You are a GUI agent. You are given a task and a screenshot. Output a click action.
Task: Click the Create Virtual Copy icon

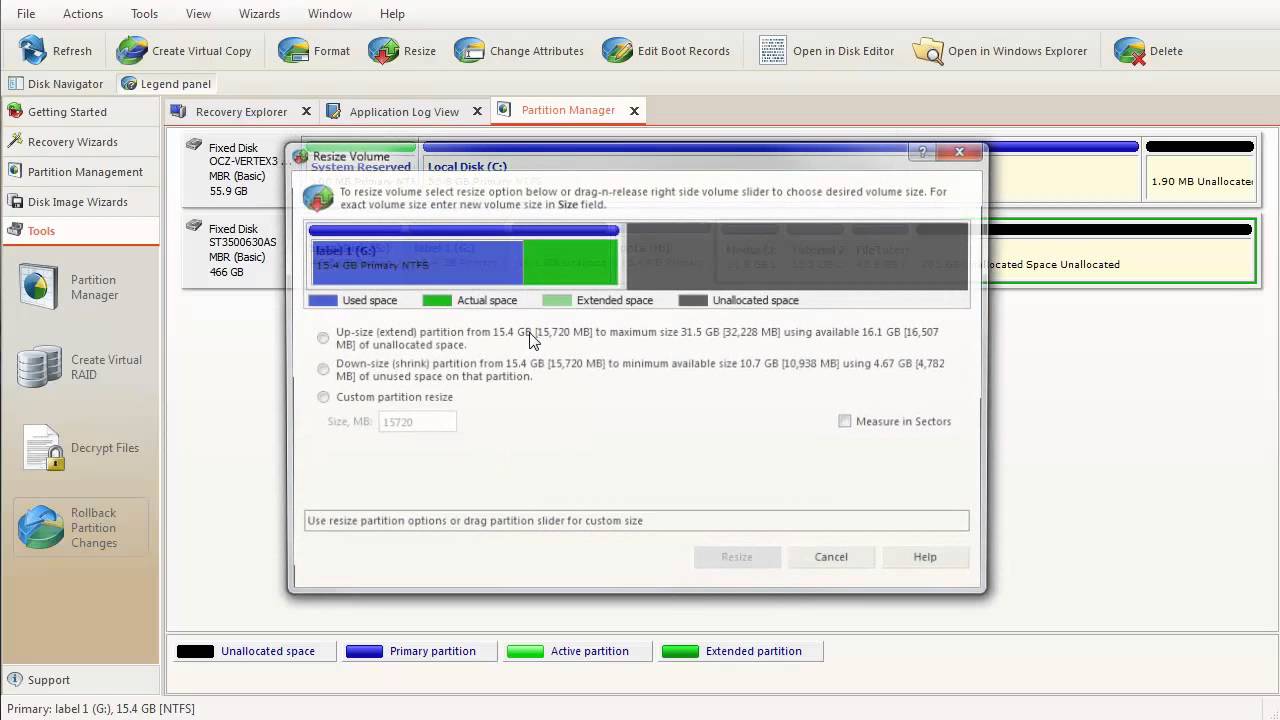pyautogui.click(x=131, y=50)
